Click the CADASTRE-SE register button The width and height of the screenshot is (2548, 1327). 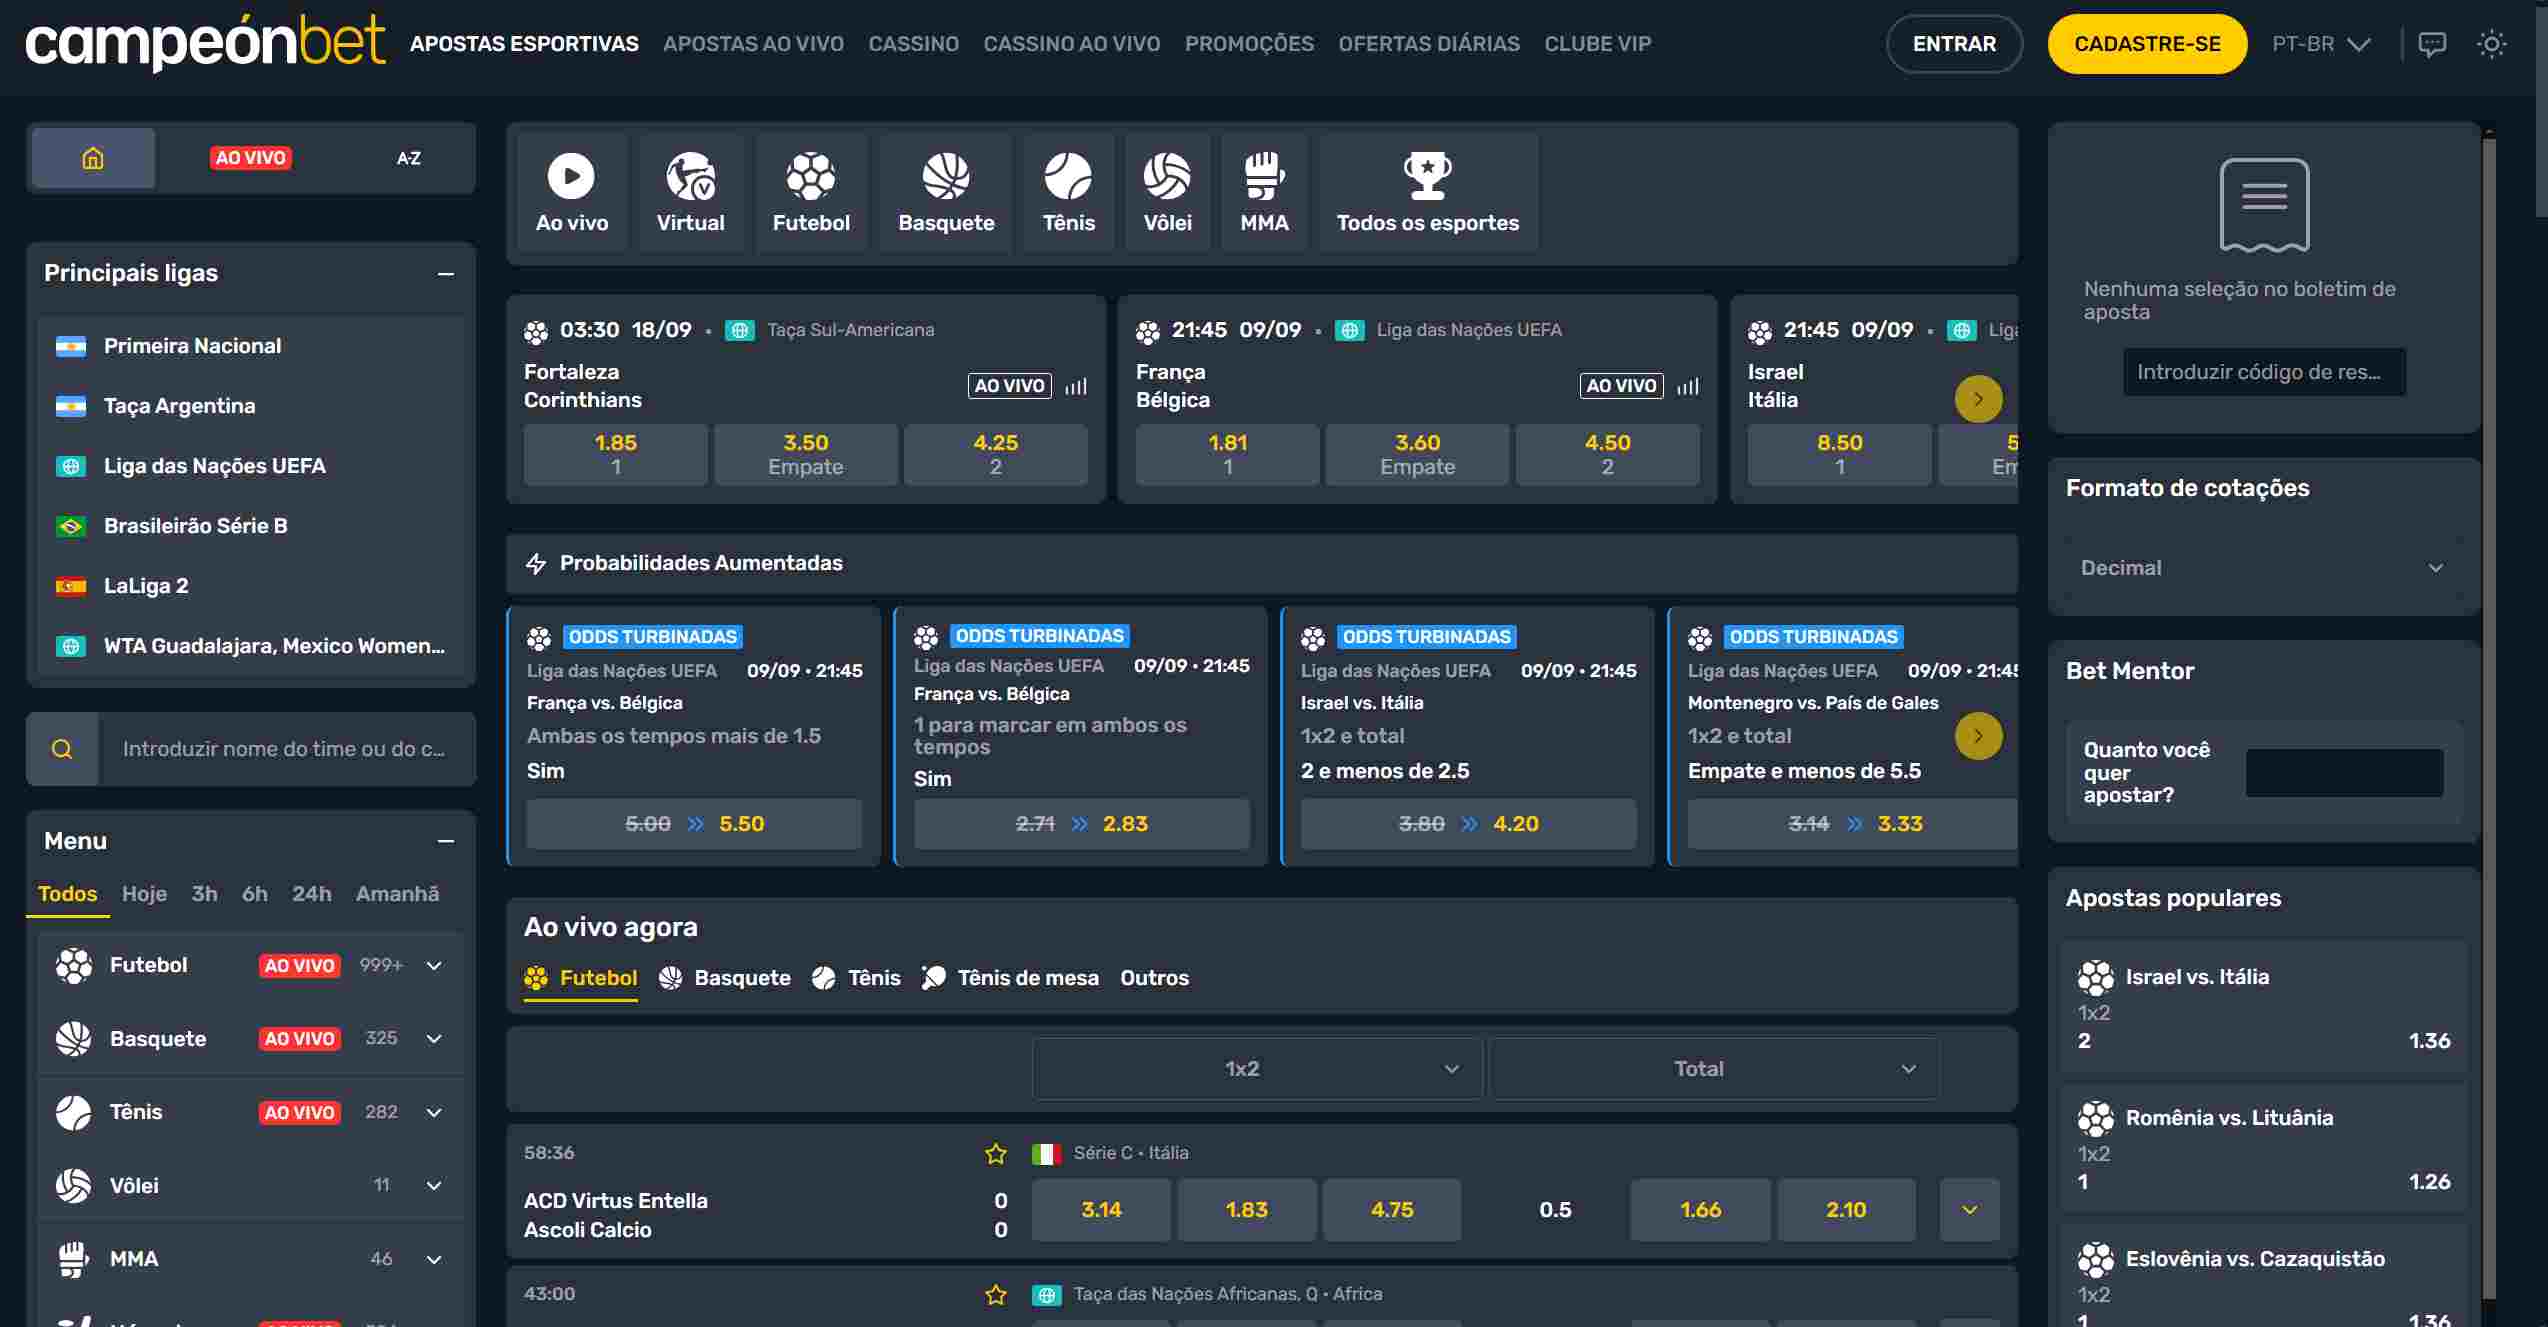tap(2147, 44)
